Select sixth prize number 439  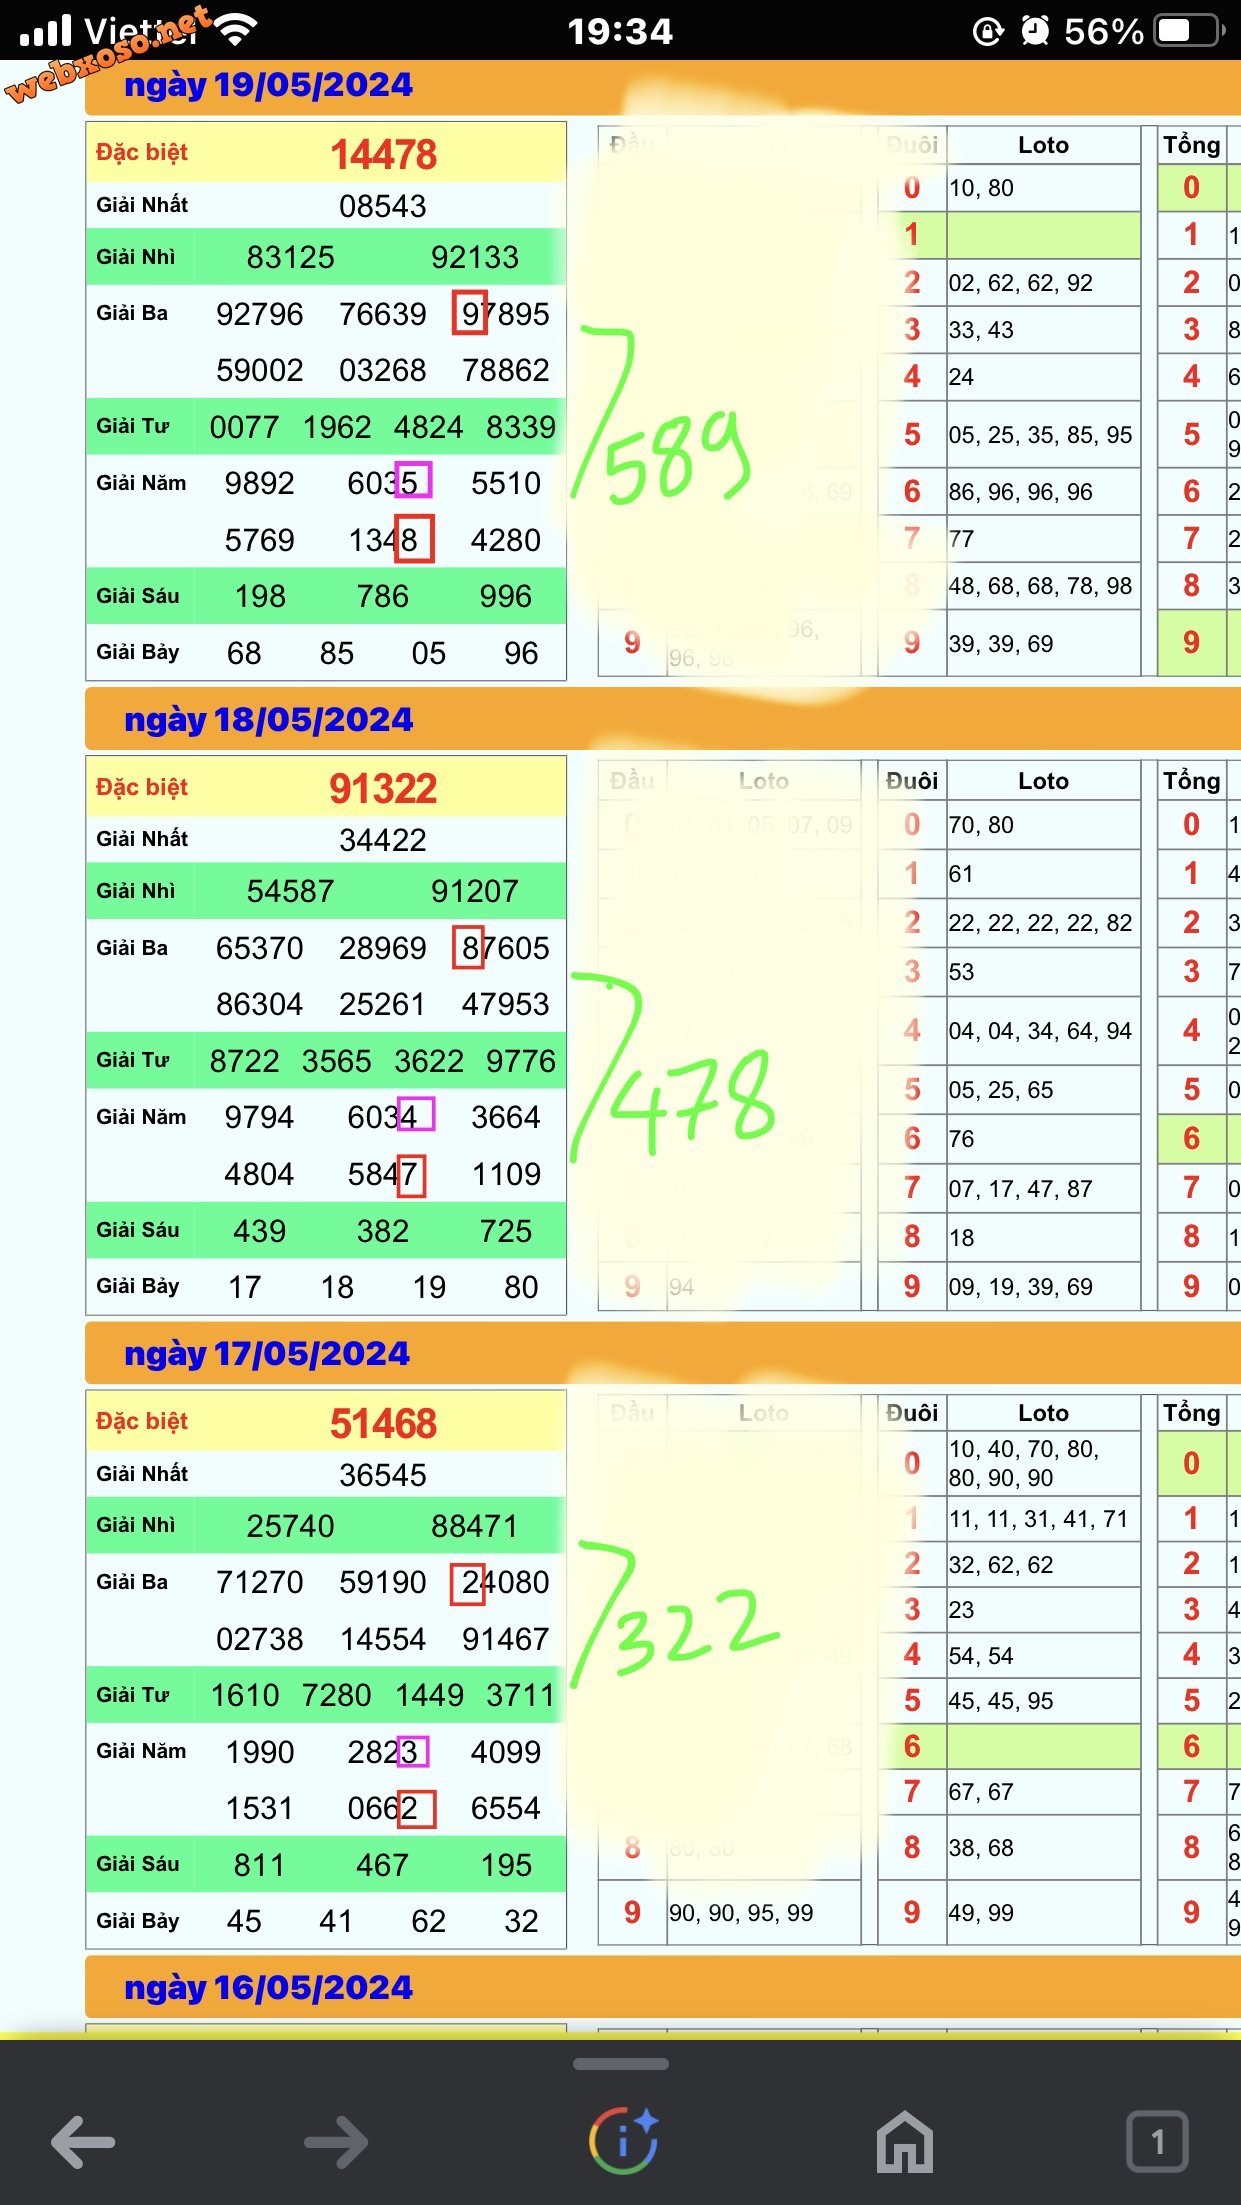coord(260,1231)
